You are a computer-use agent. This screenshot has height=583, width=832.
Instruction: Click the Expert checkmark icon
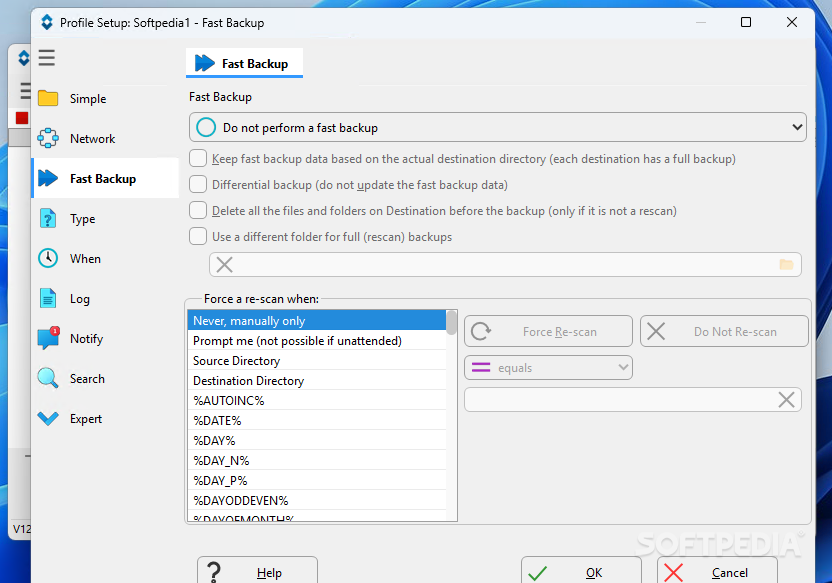pos(48,419)
